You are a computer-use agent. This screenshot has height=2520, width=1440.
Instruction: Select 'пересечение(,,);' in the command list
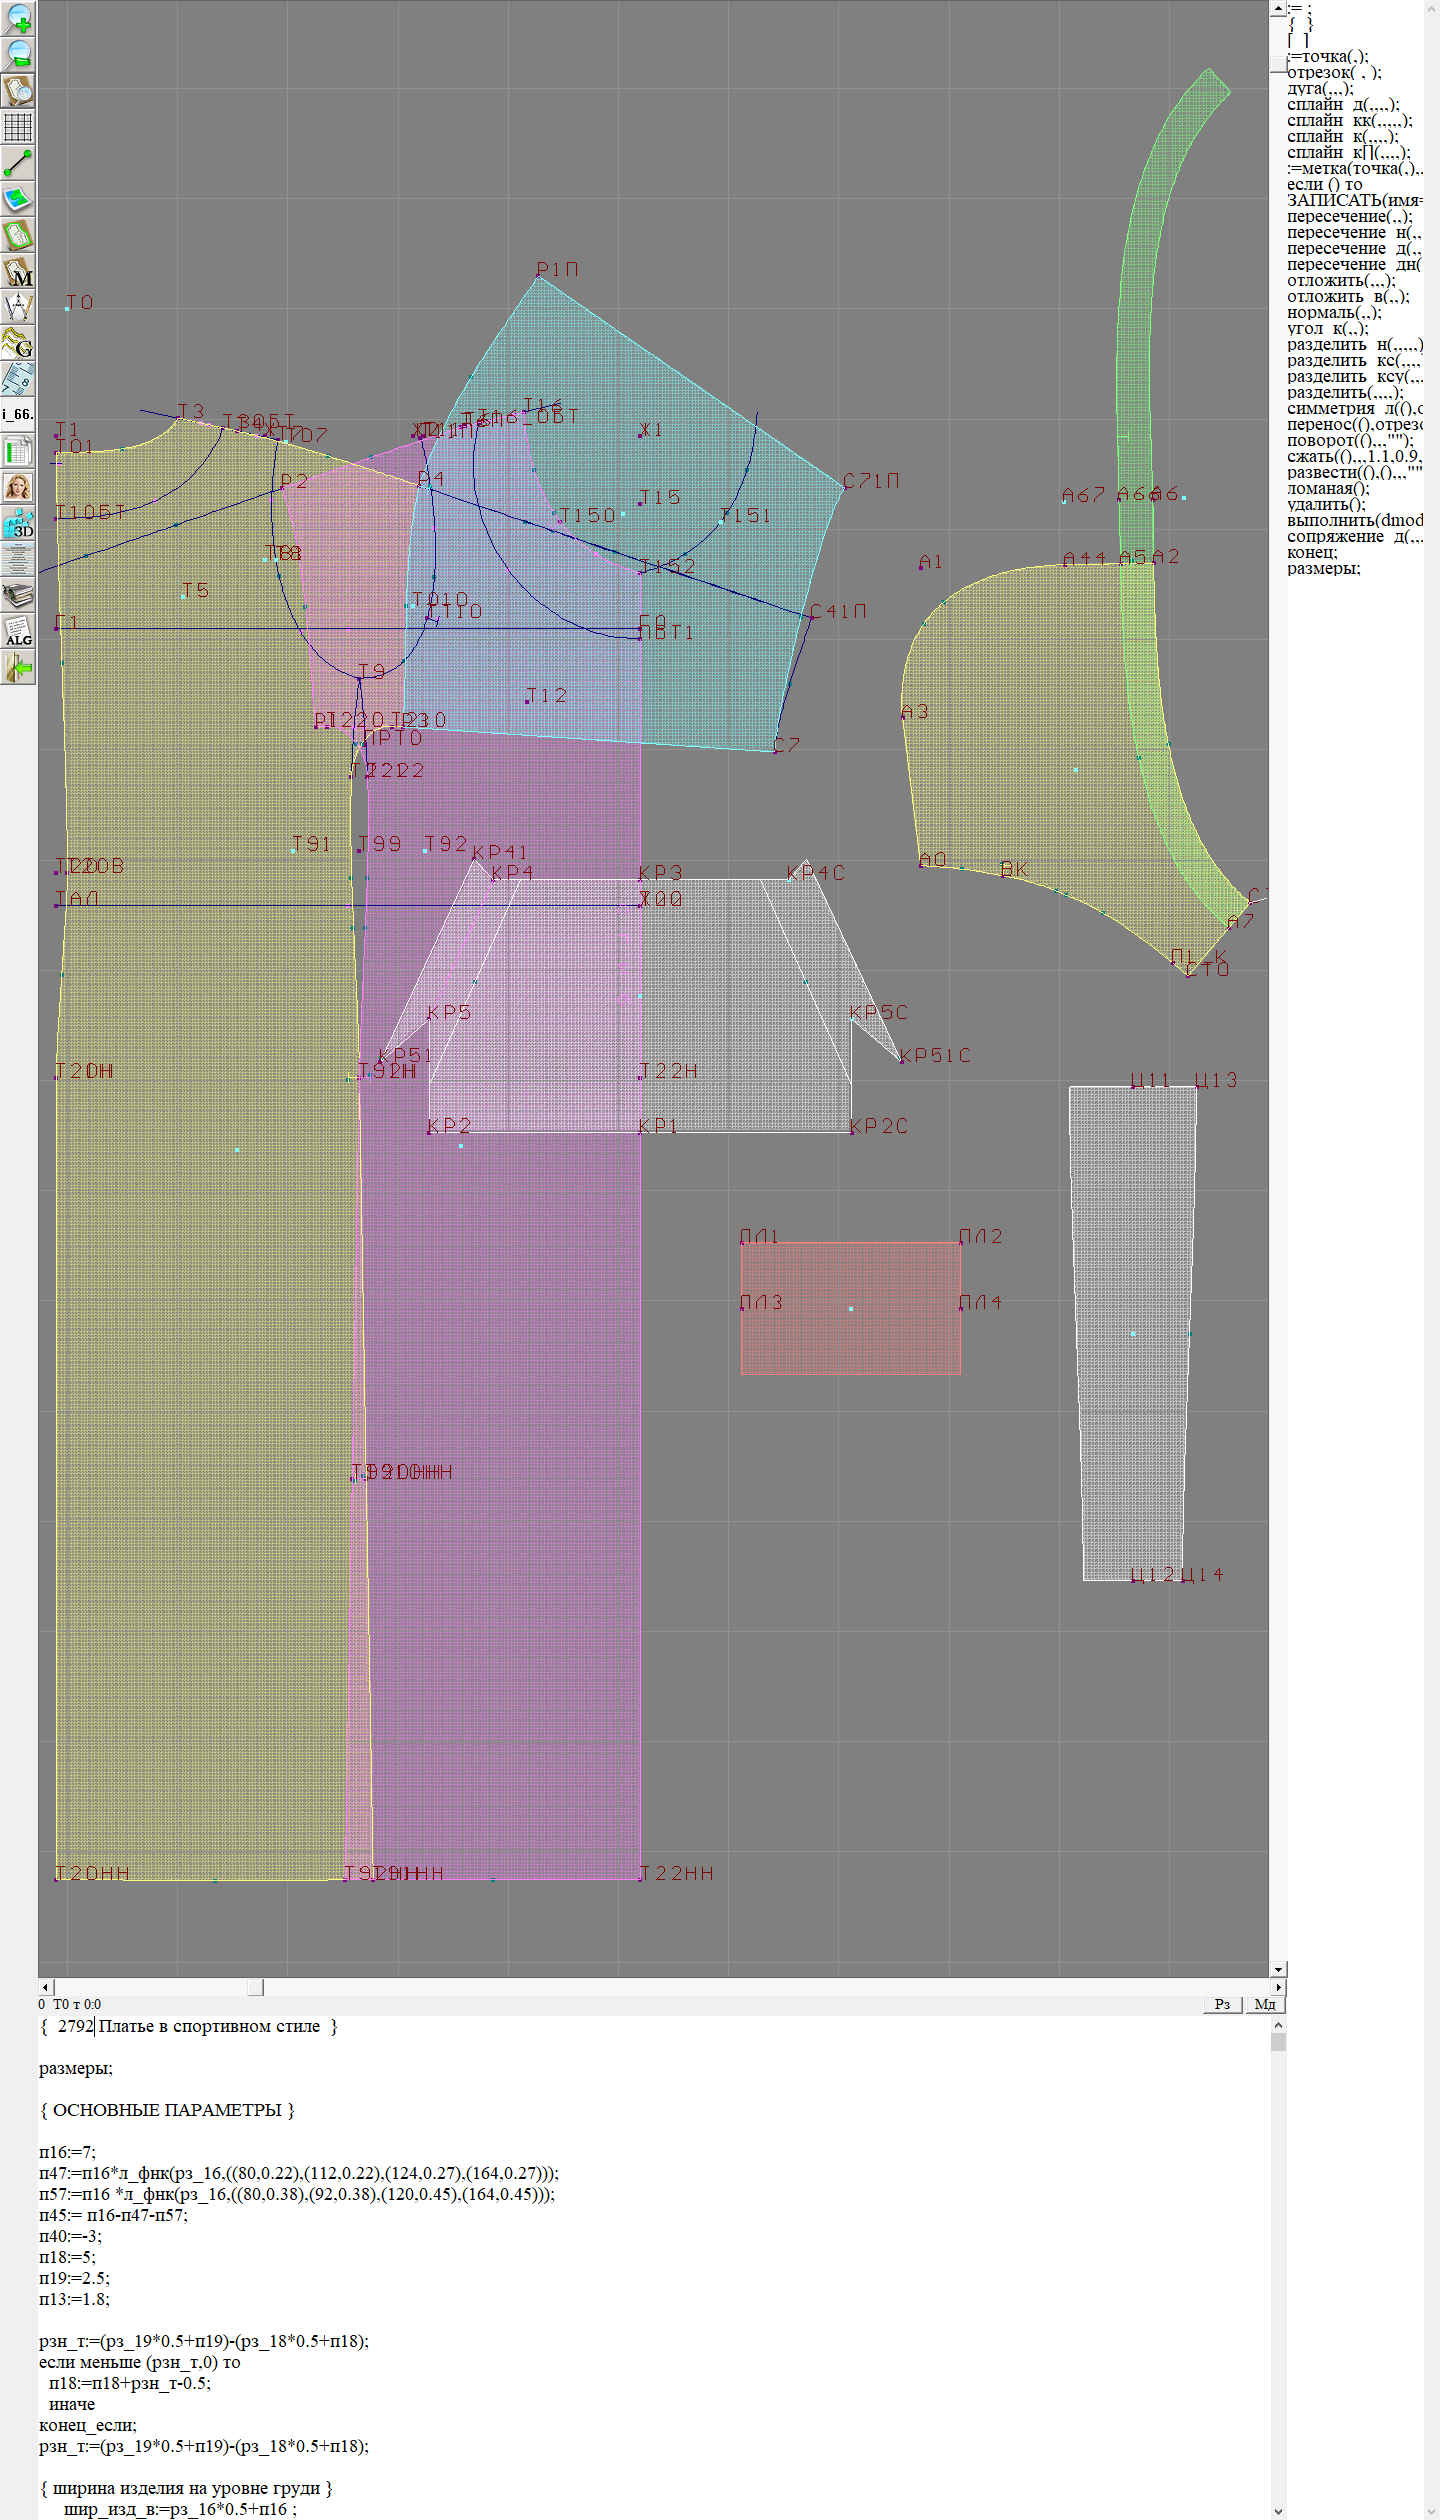click(x=1349, y=216)
